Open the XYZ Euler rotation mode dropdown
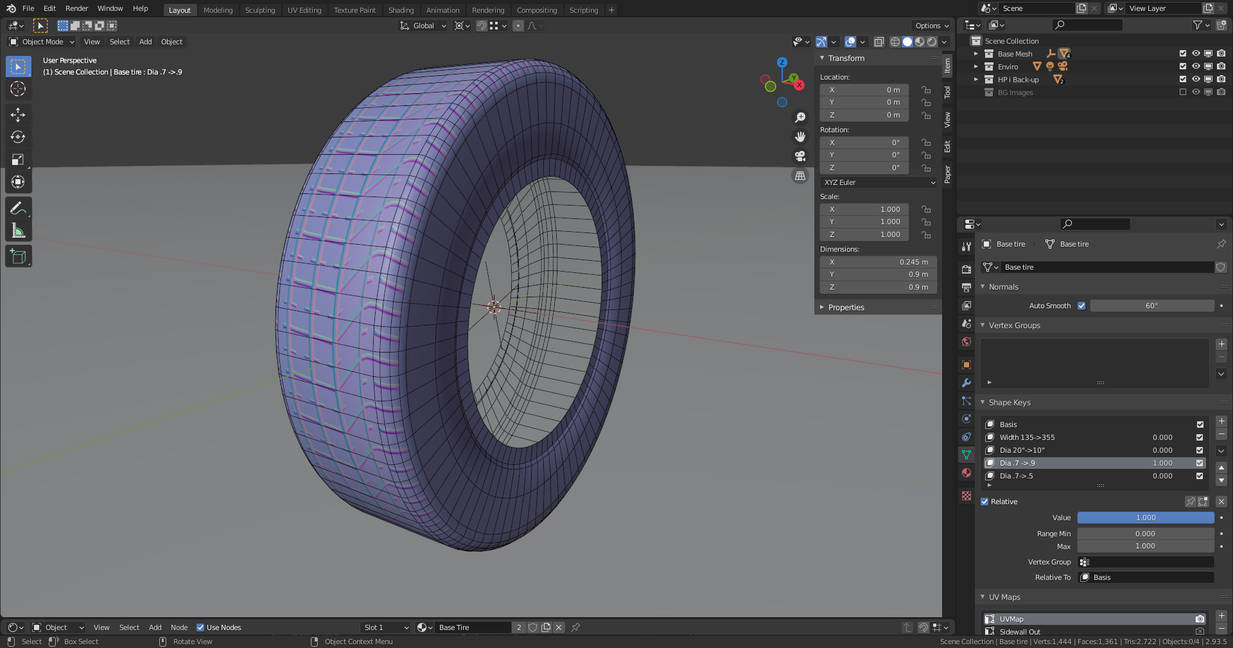The width and height of the screenshot is (1233, 648). point(879,182)
